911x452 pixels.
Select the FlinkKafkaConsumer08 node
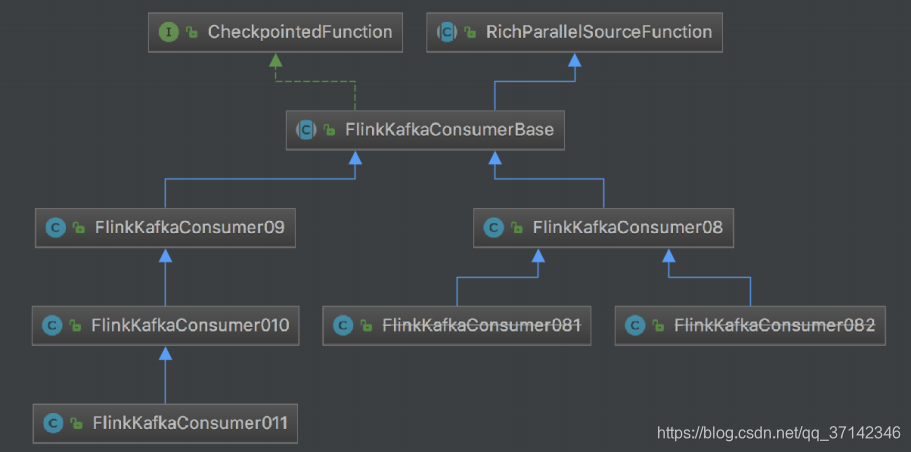(x=604, y=228)
